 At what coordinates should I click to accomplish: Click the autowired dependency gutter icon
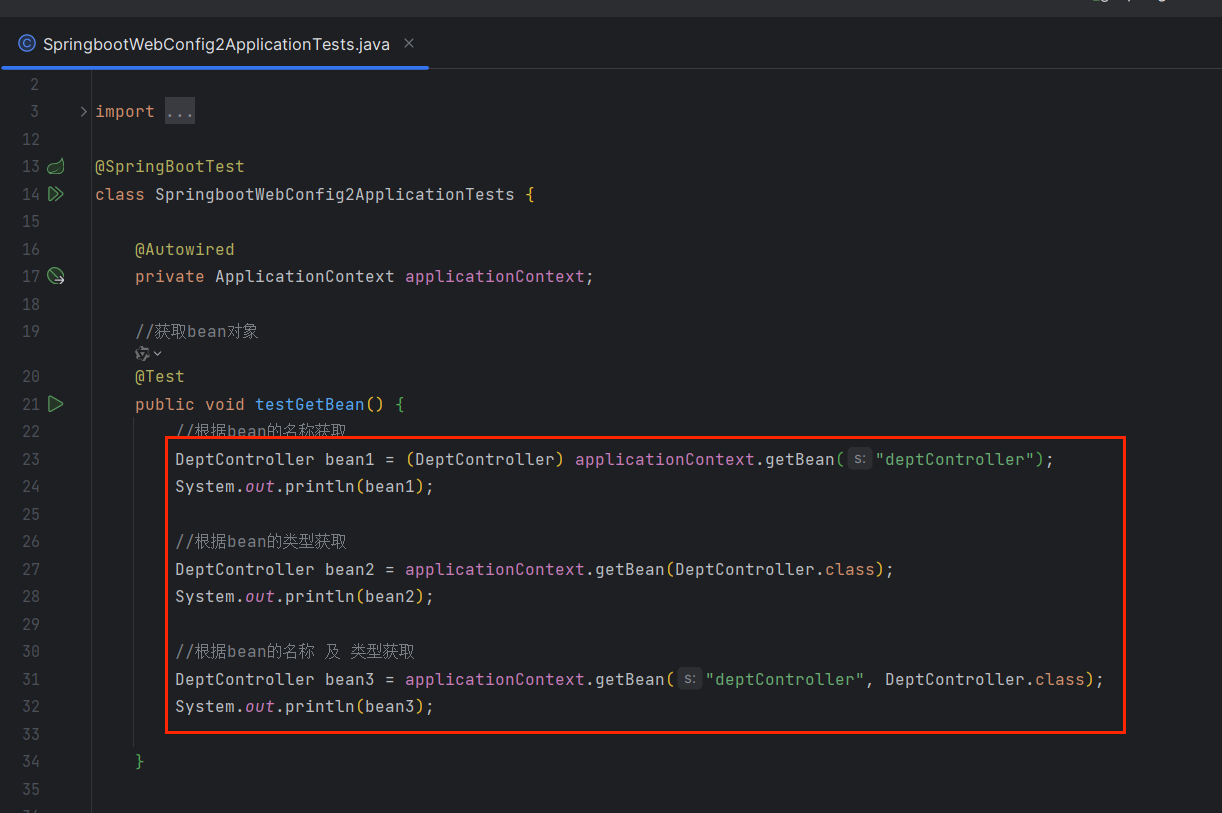56,276
